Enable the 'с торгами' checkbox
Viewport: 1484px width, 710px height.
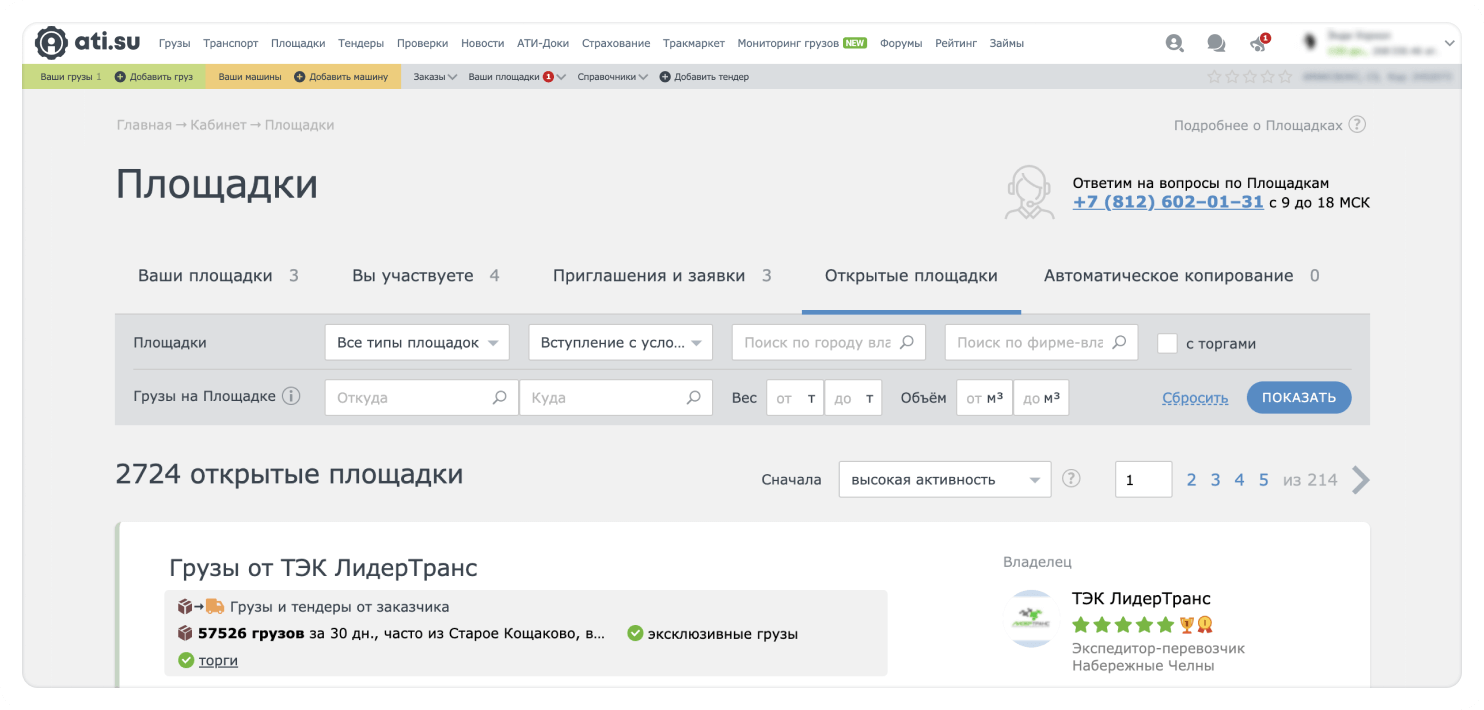1167,343
